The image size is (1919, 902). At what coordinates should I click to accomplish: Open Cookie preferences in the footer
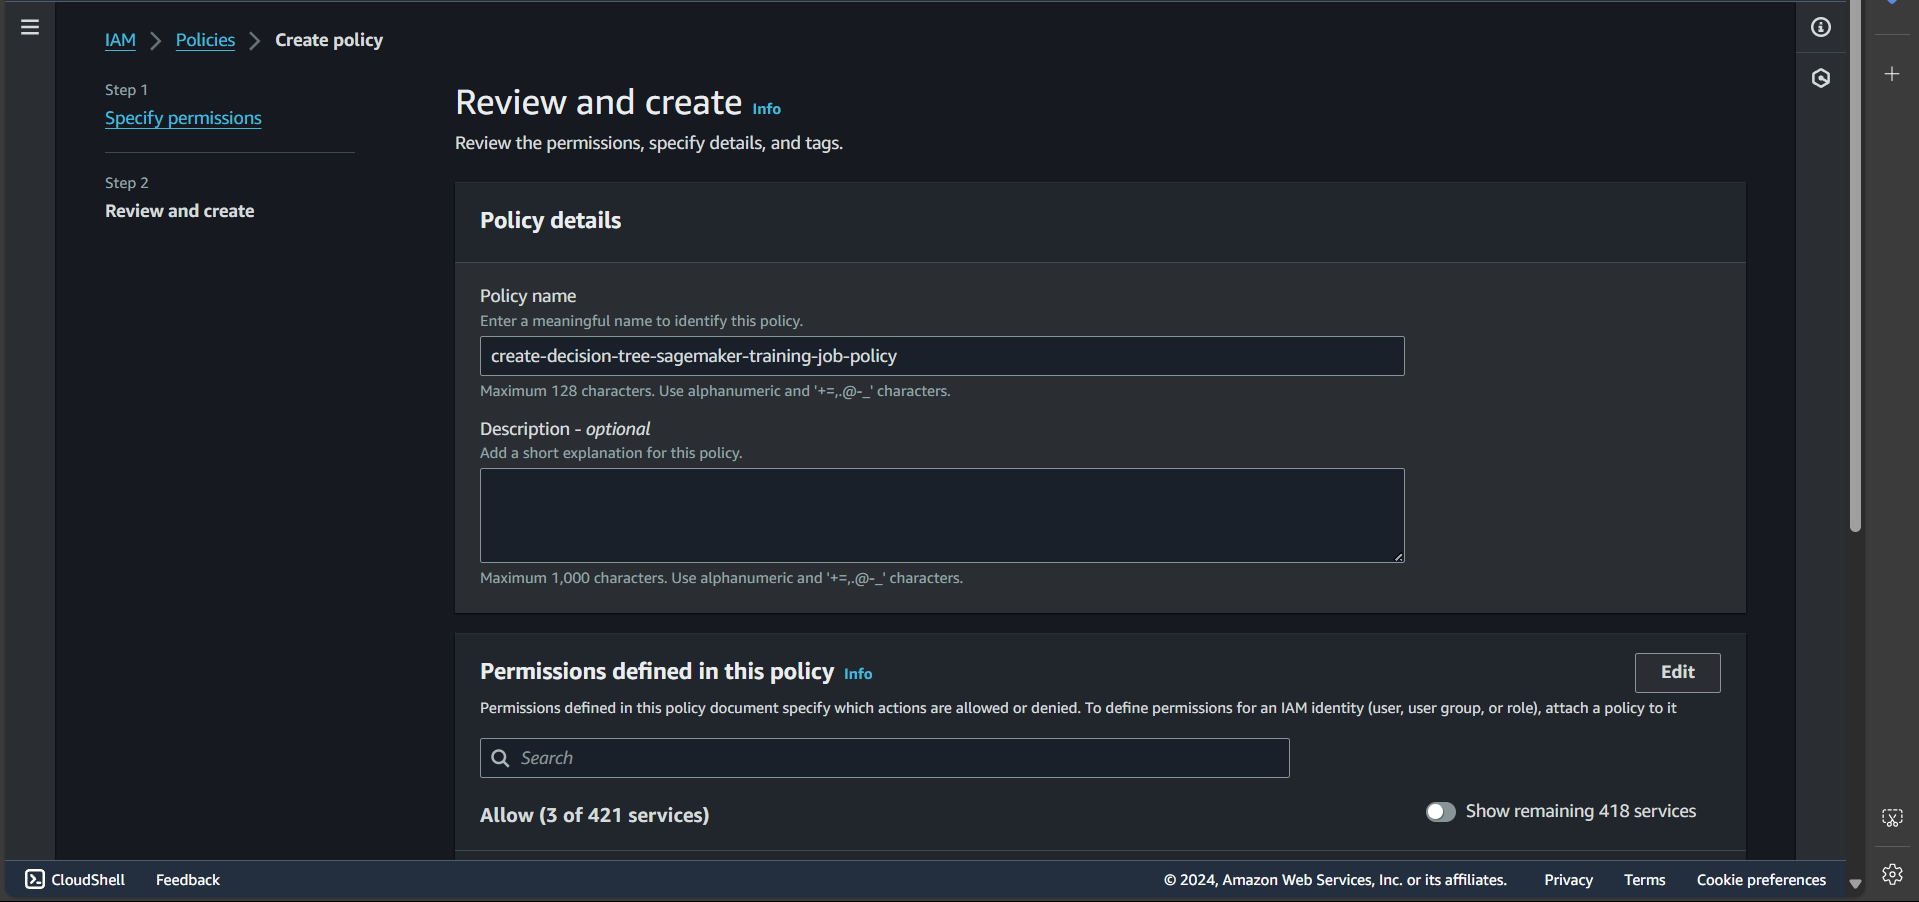point(1760,879)
